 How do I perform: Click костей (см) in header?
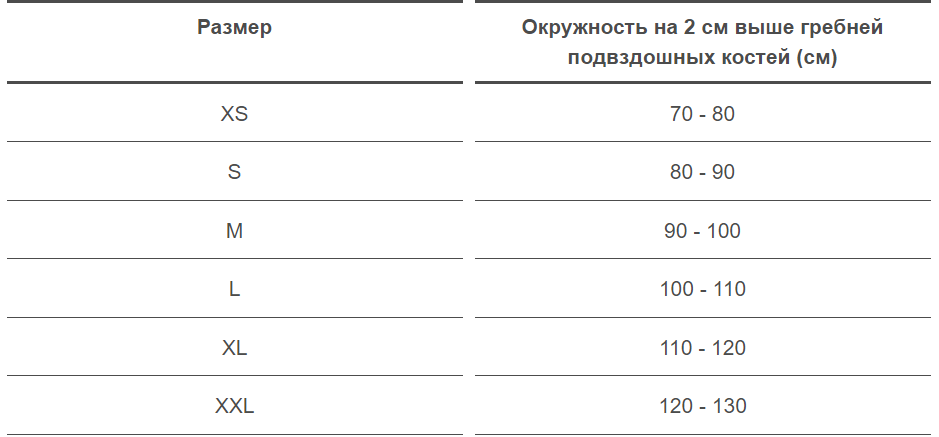coord(774,57)
